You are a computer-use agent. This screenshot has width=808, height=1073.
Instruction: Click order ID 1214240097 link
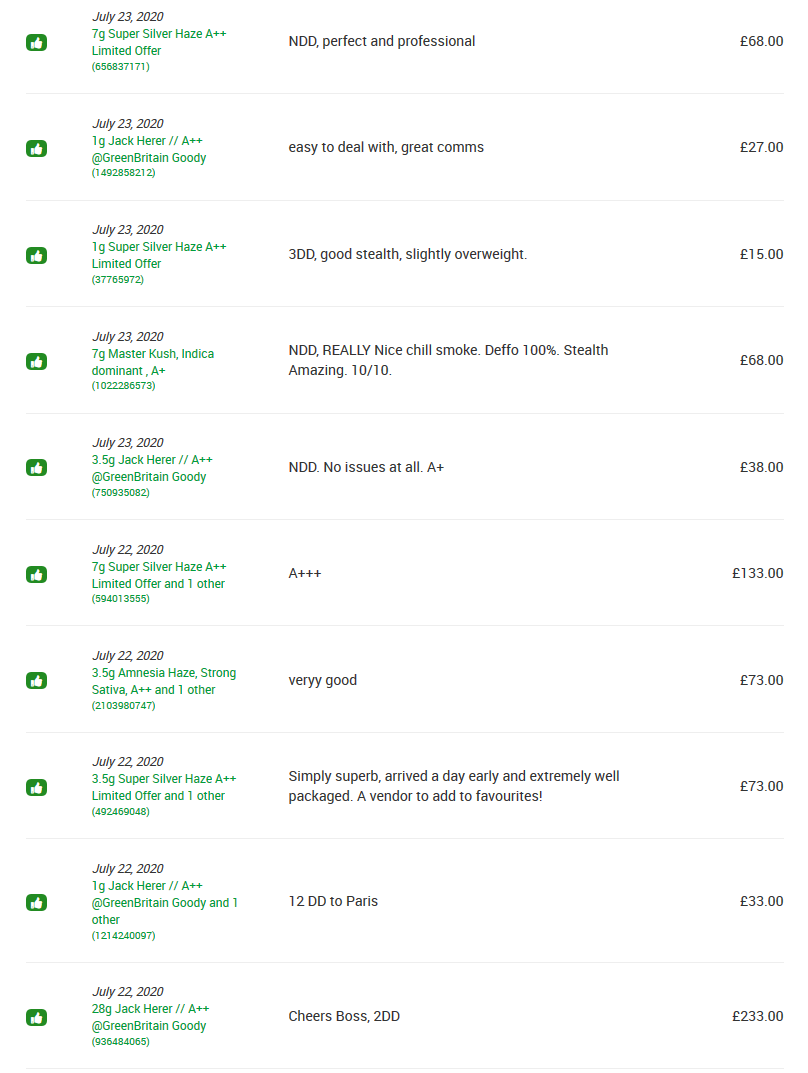tap(123, 935)
